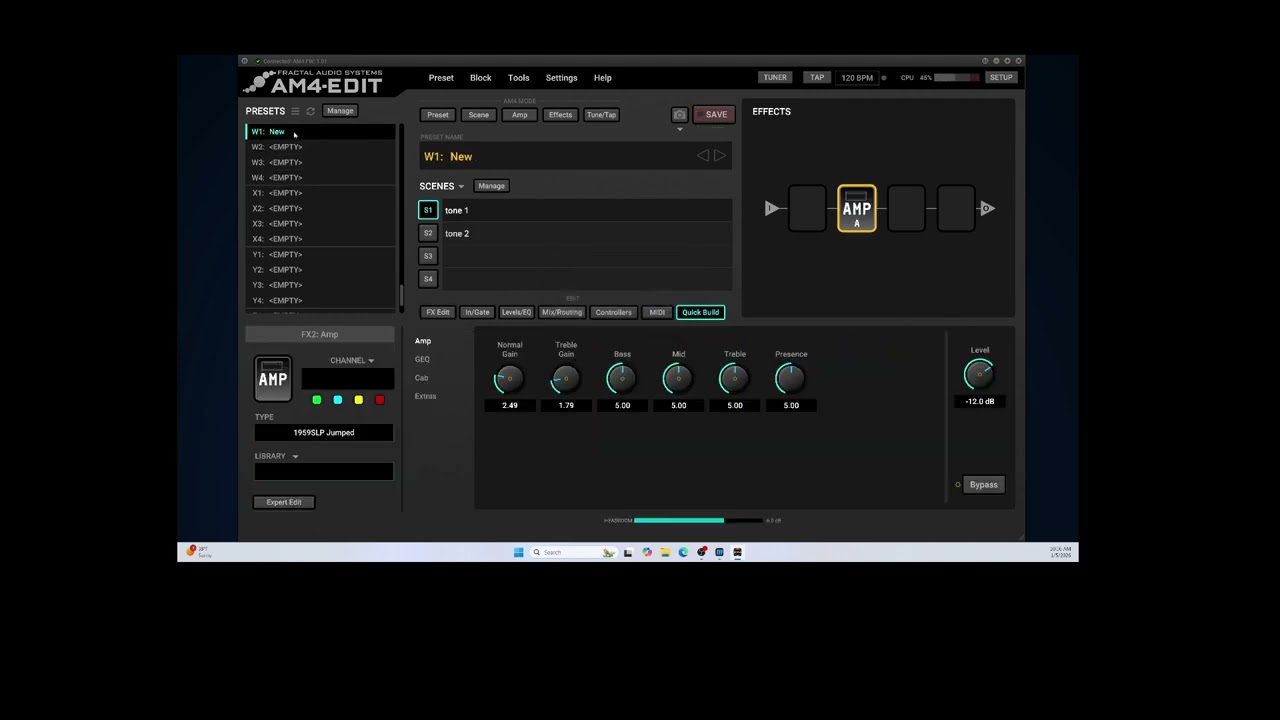Open Microsoft Edge from the taskbar
This screenshot has width=1280, height=720.
(x=684, y=552)
